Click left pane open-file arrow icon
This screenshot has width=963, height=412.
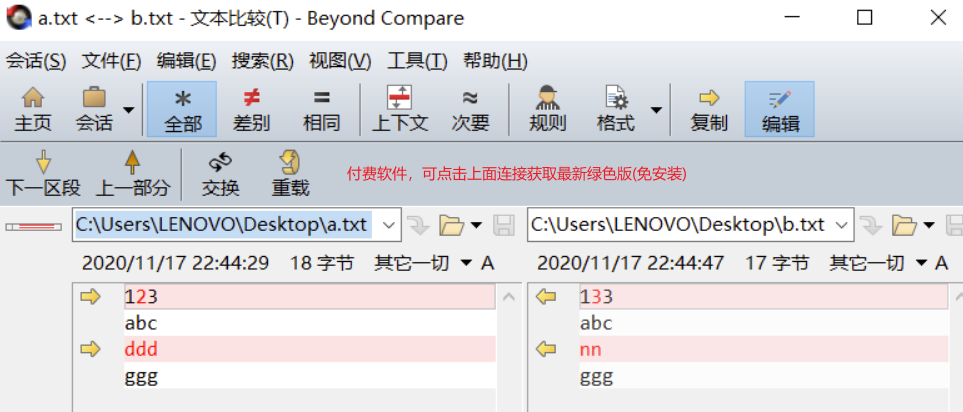click(x=419, y=225)
